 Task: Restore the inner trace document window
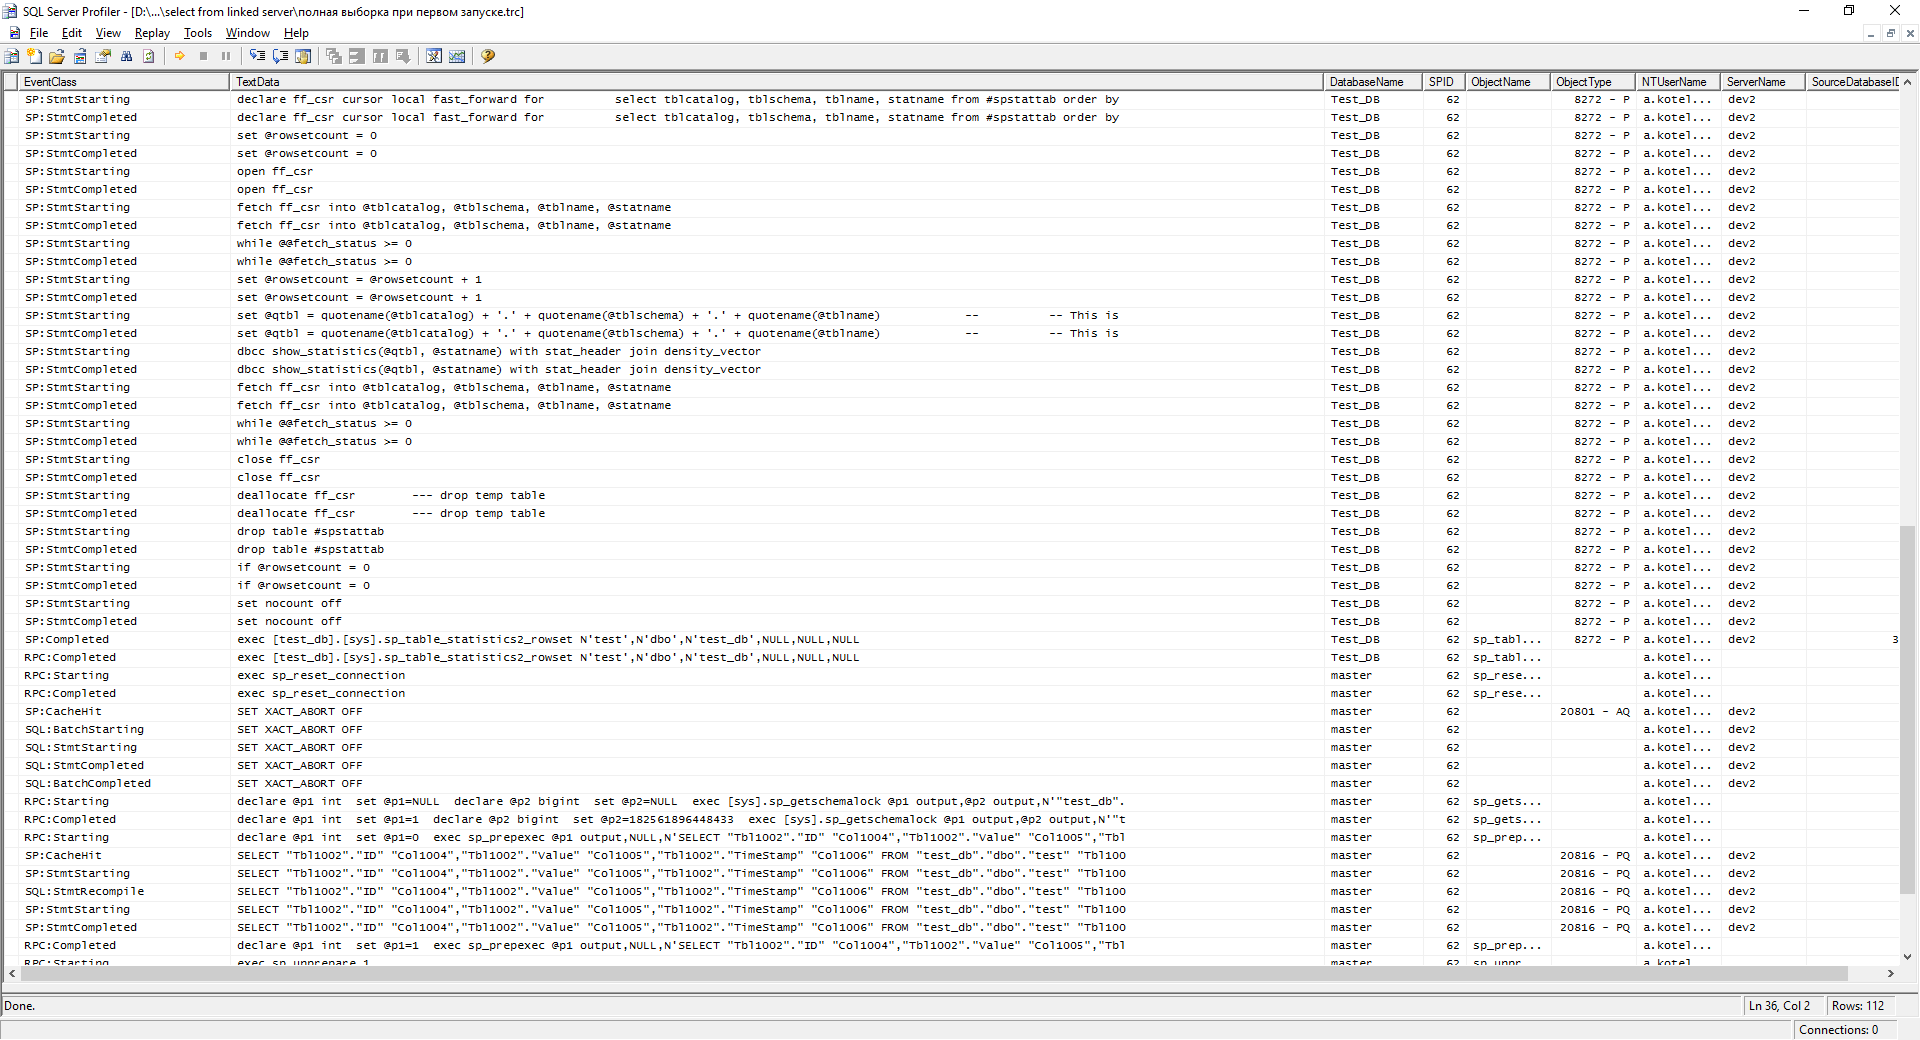click(x=1890, y=33)
